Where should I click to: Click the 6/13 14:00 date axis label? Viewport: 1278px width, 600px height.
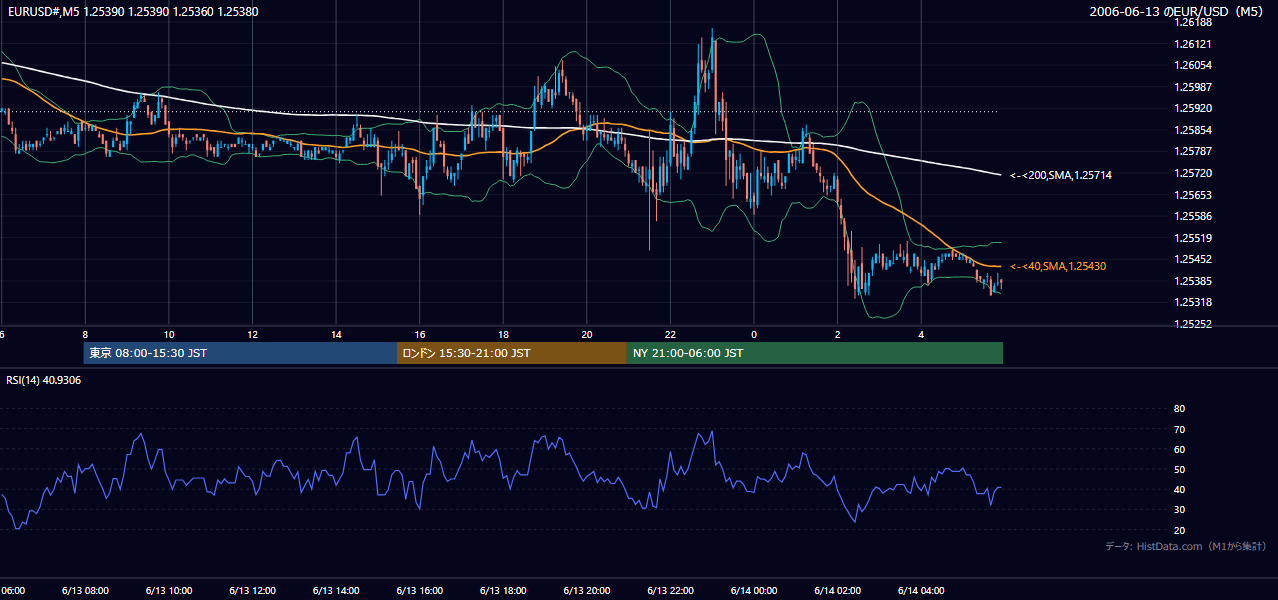(336, 590)
